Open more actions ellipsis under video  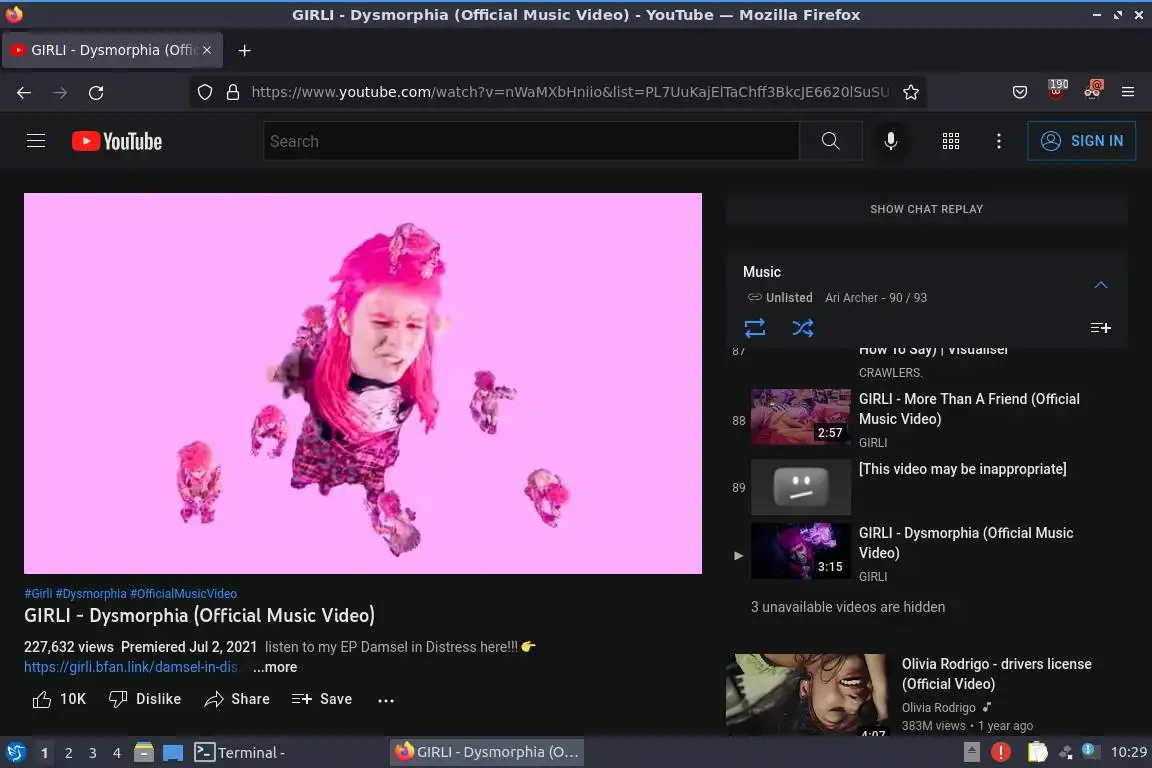(386, 700)
